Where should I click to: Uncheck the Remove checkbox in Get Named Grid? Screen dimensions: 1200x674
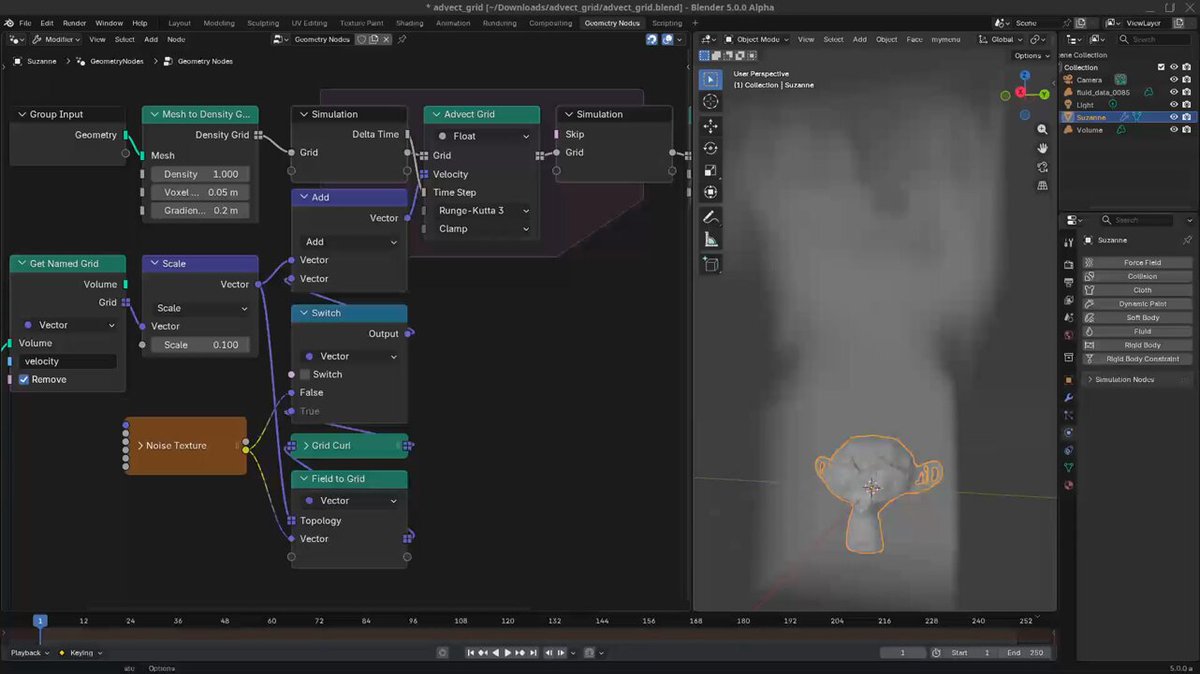(24, 379)
